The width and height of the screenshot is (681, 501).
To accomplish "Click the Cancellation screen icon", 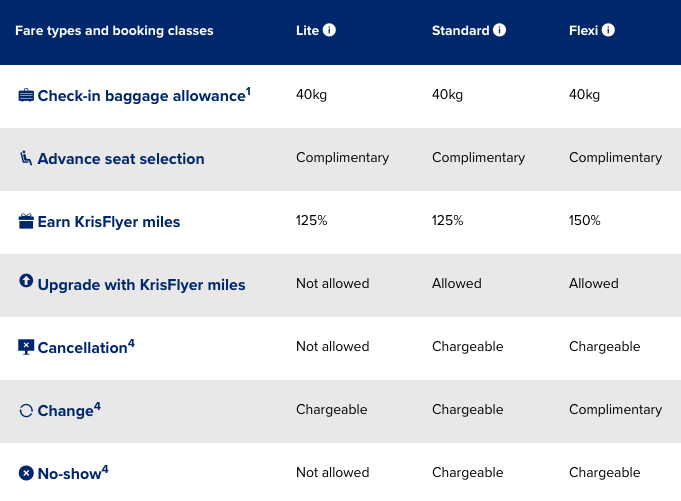I will 26,346.
